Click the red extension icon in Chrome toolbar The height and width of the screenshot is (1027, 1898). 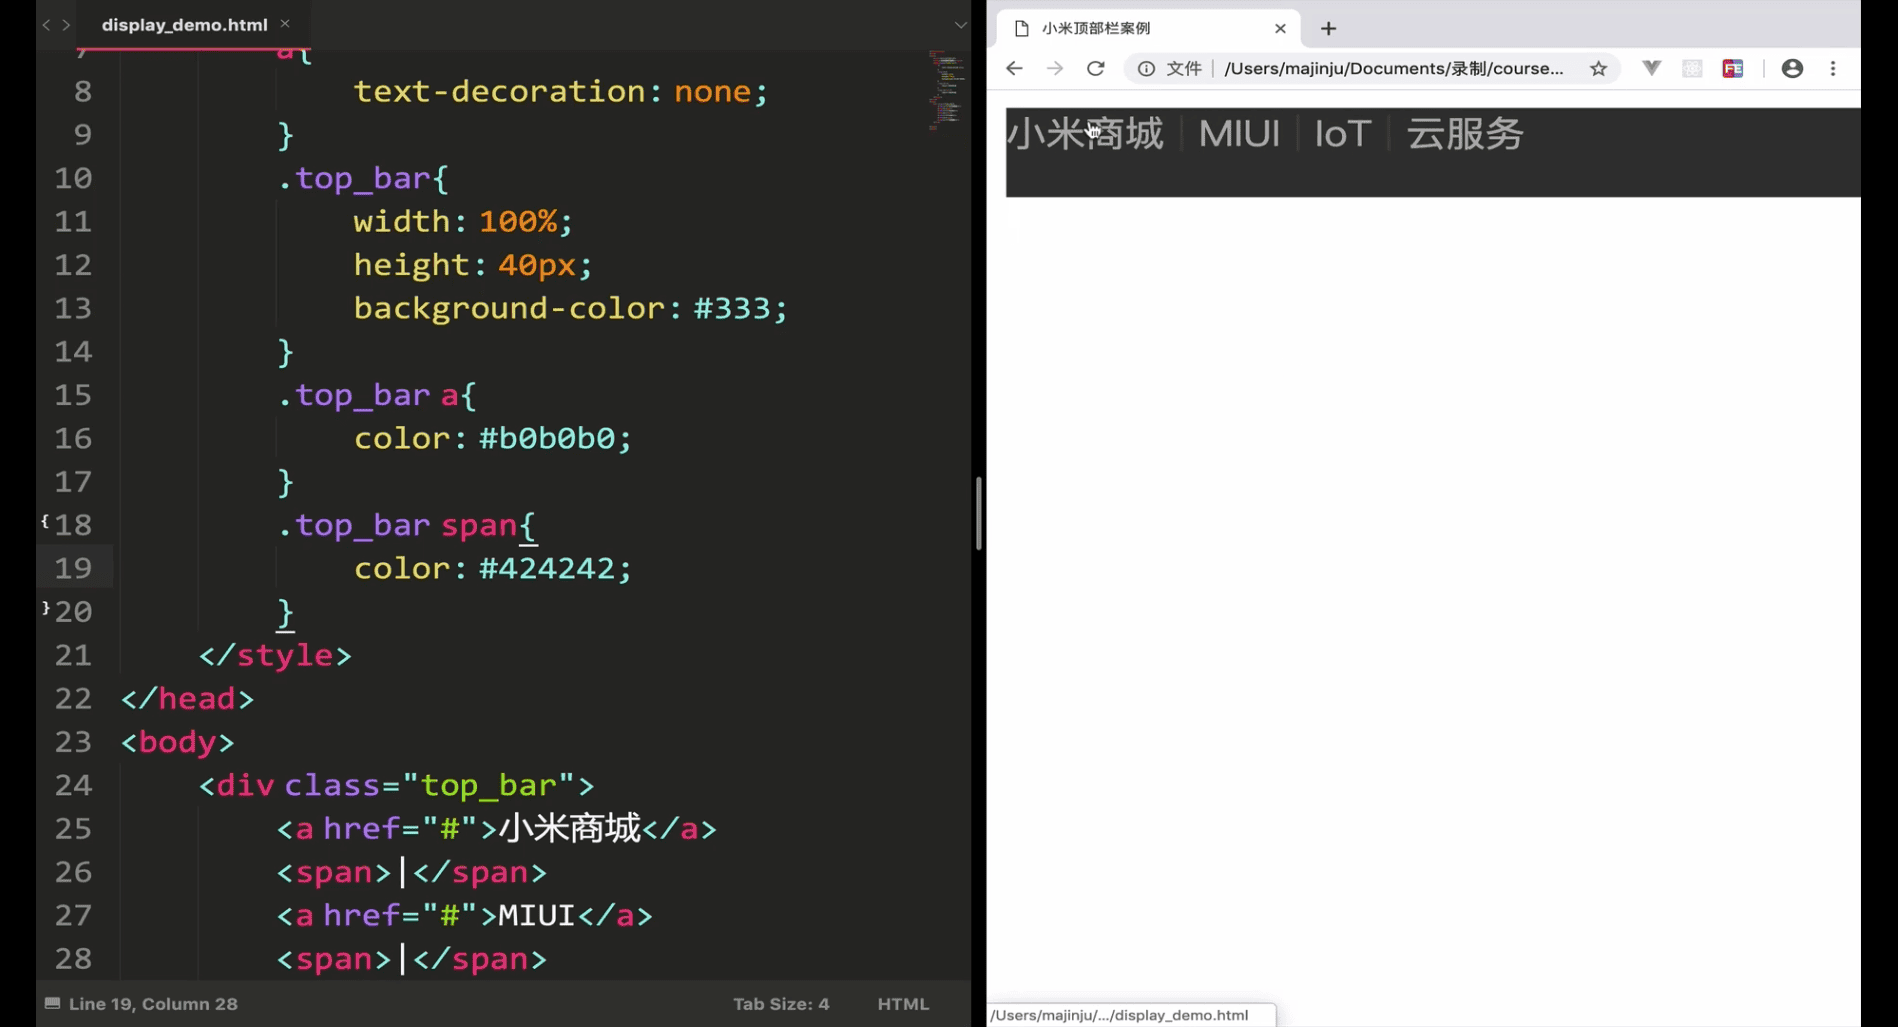coord(1733,68)
